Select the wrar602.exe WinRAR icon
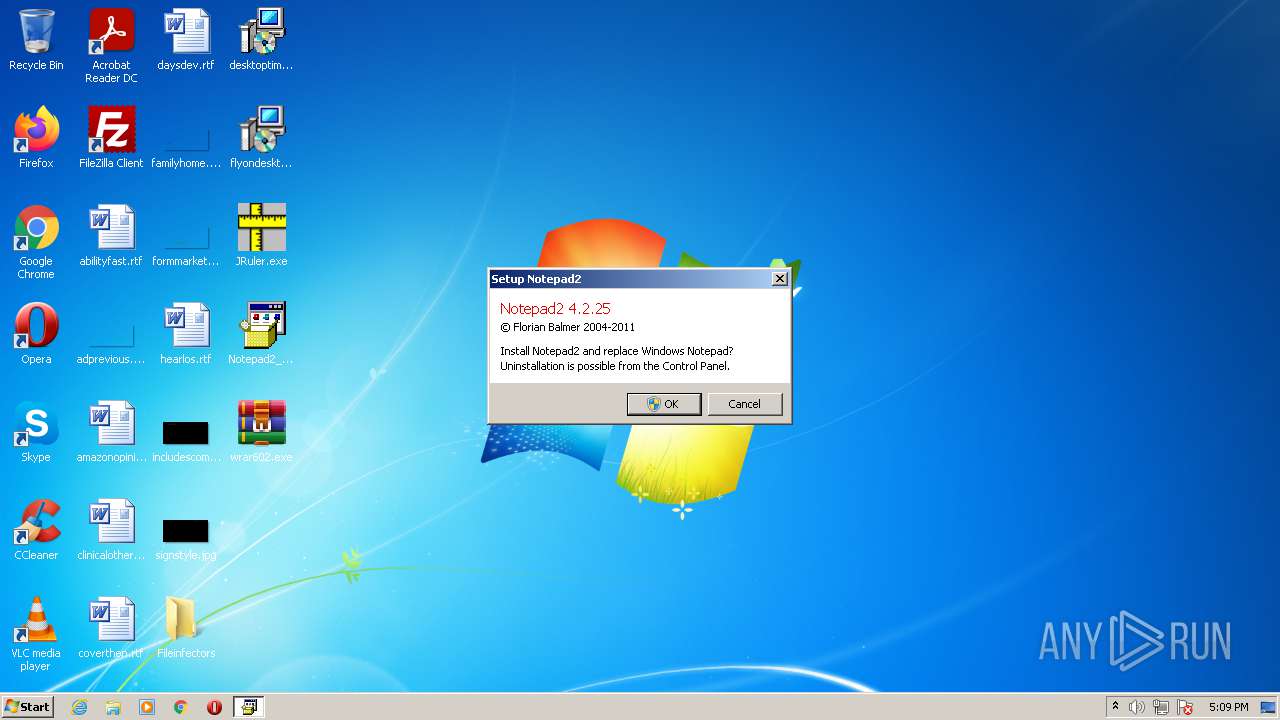Viewport: 1280px width, 720px height. [x=261, y=432]
